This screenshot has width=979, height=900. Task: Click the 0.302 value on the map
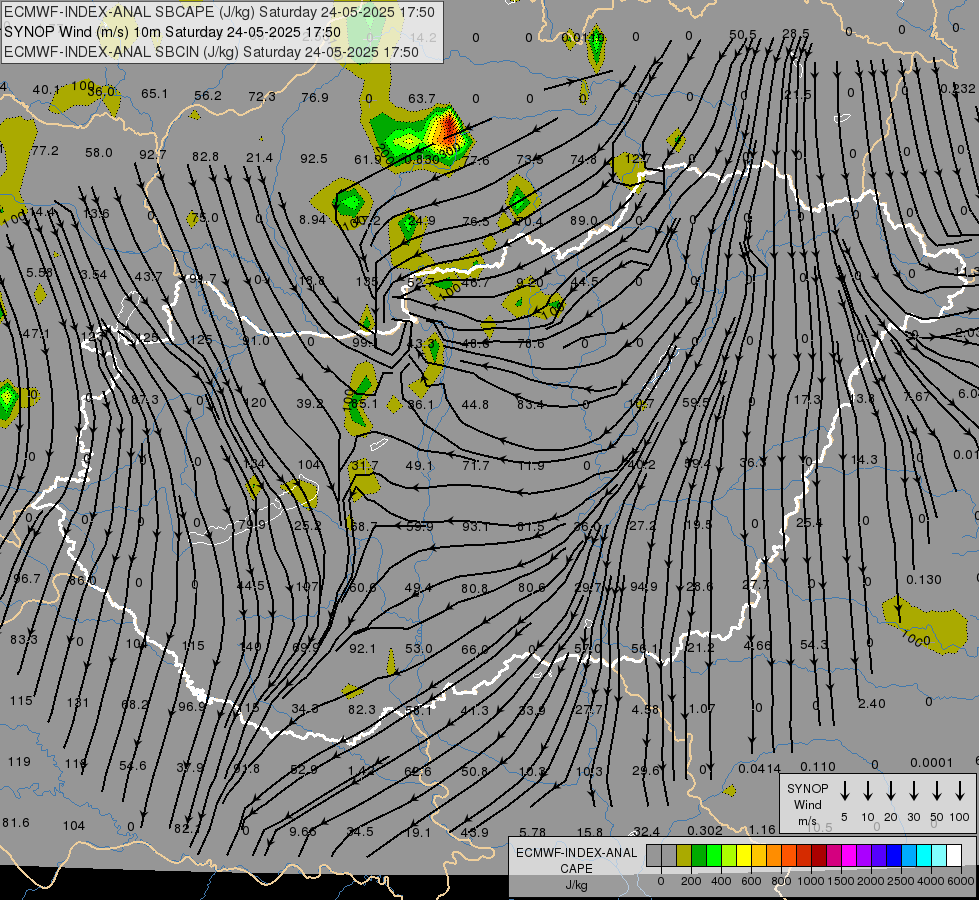click(705, 831)
